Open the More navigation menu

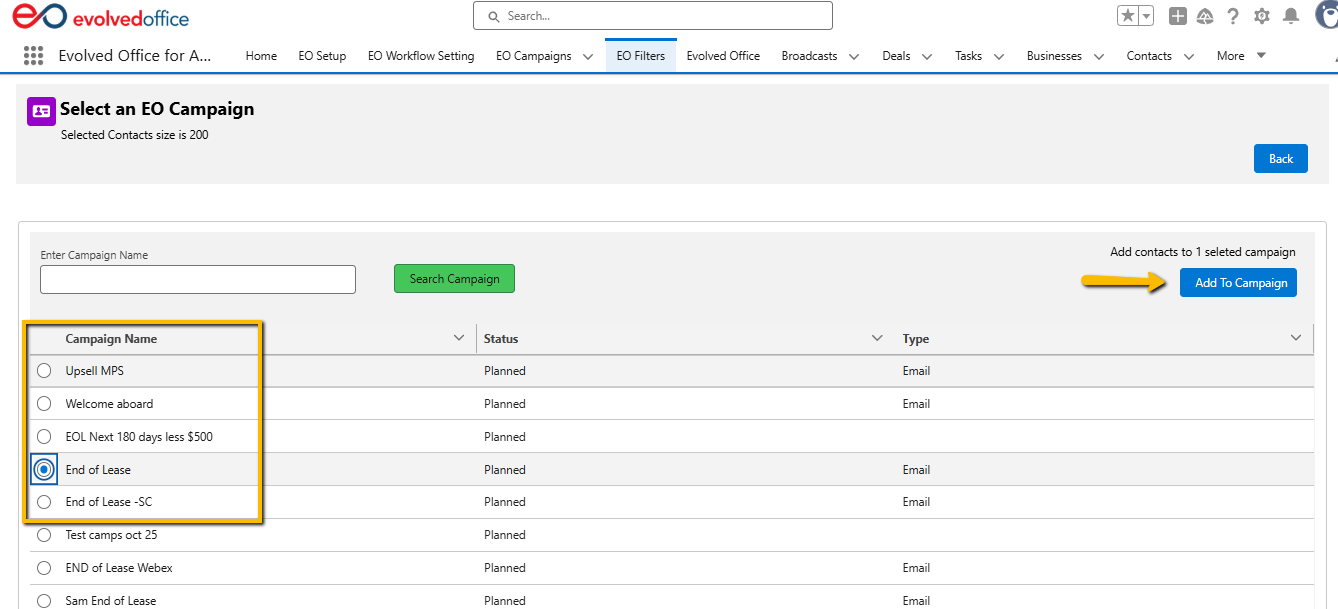click(1241, 56)
